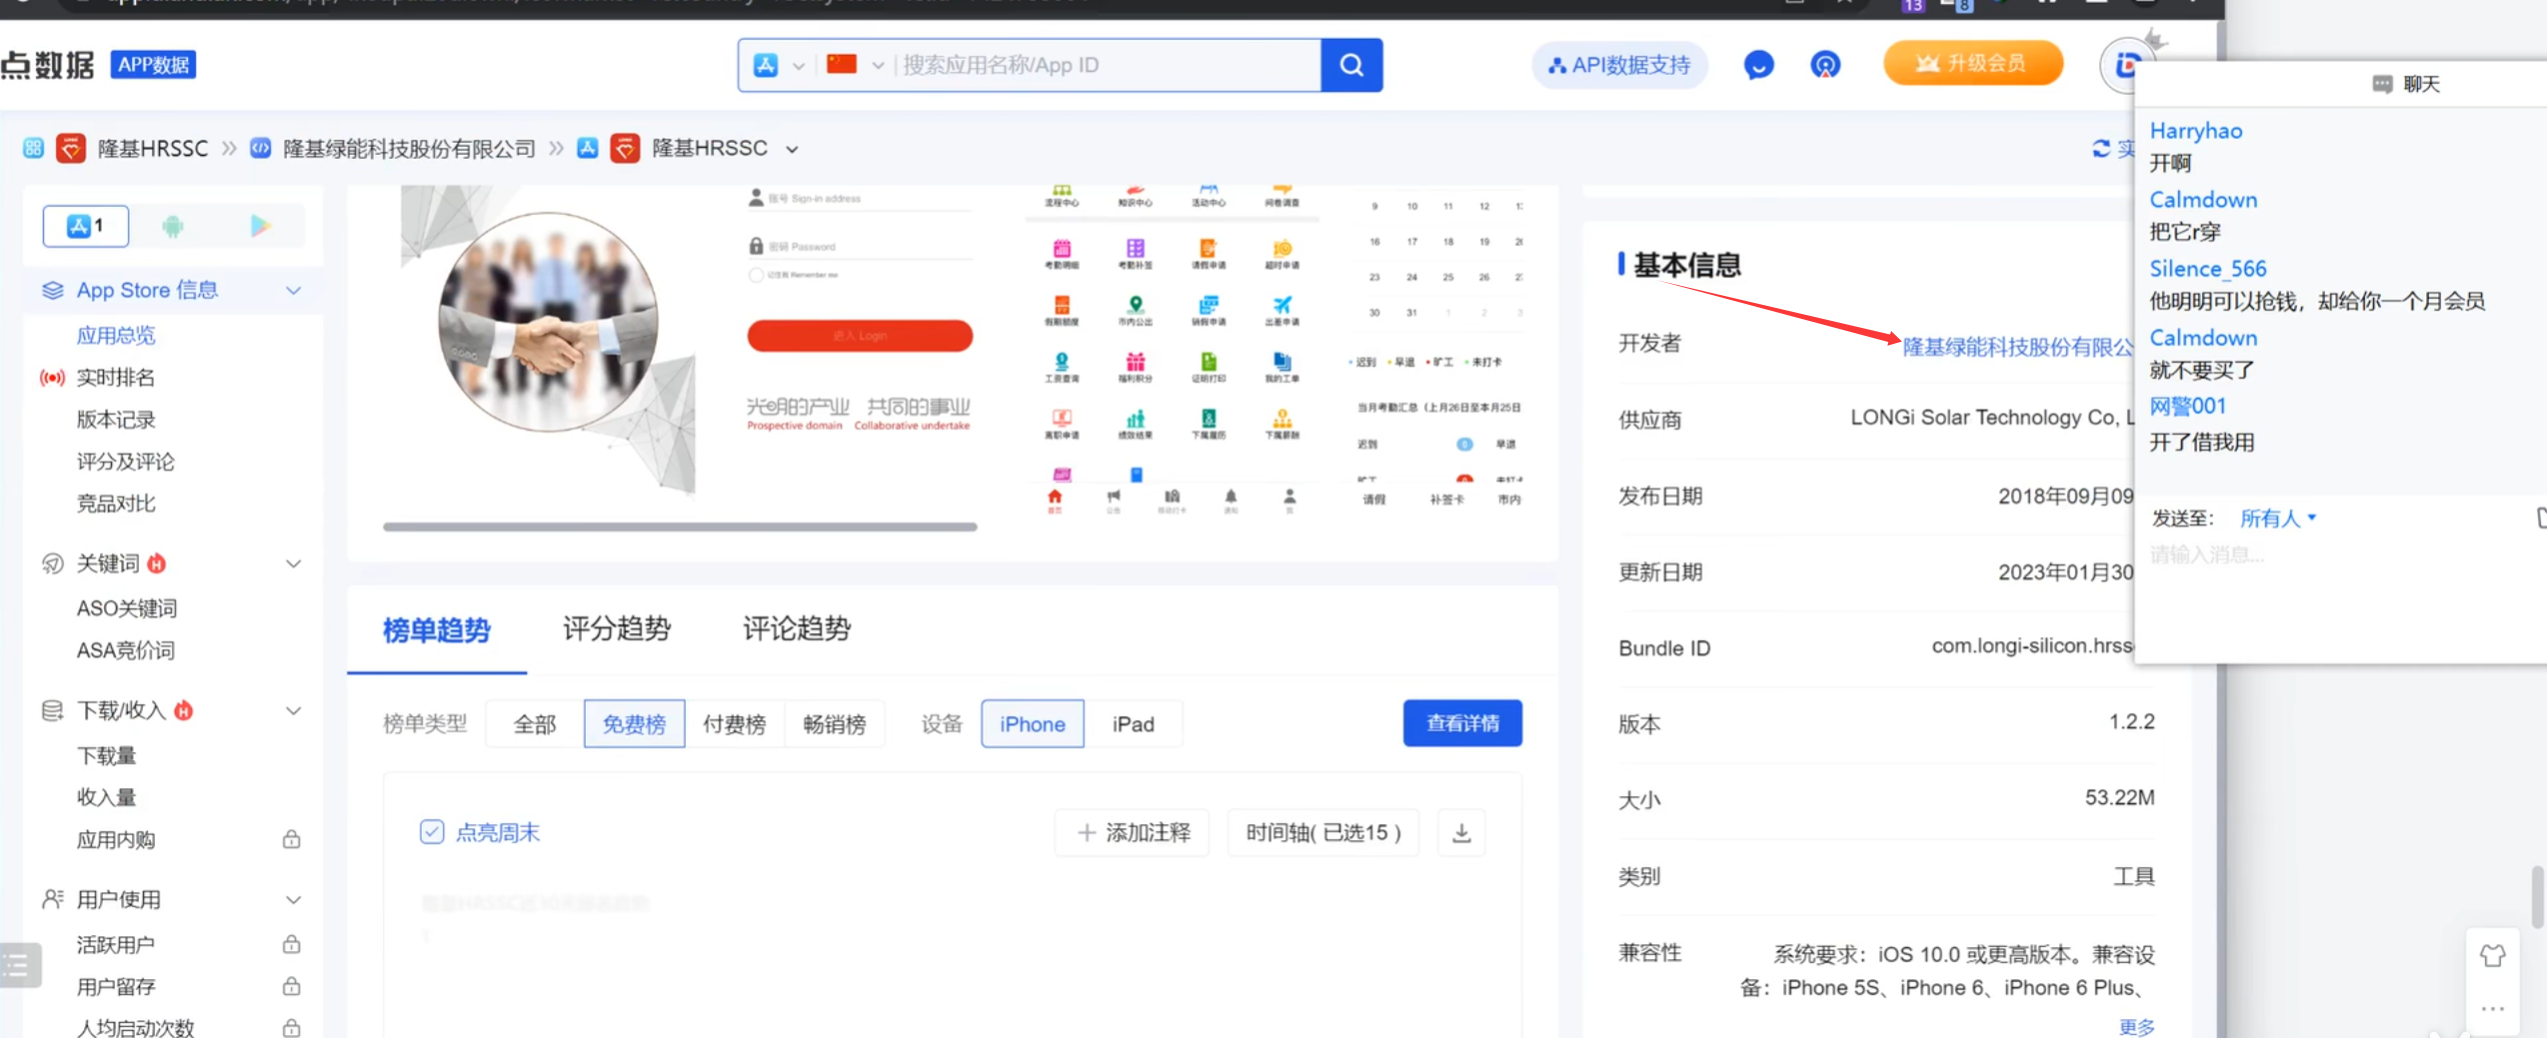Select the Google Play platform icon in sidebar
This screenshot has width=2547, height=1038.
(262, 225)
